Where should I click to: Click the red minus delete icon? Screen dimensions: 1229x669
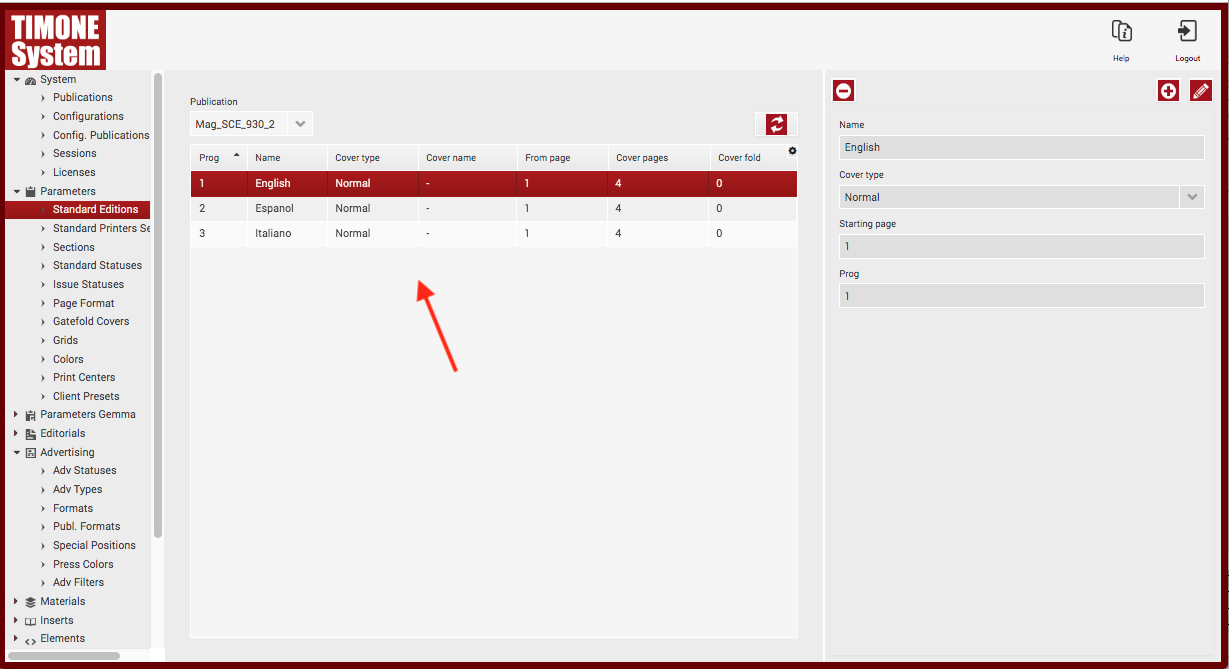[843, 91]
